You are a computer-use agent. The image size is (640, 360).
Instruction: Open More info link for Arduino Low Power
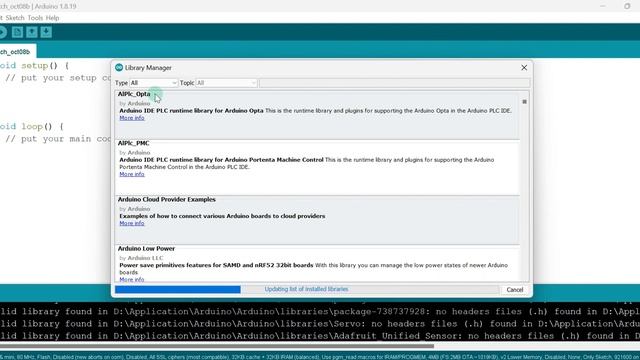click(x=132, y=280)
